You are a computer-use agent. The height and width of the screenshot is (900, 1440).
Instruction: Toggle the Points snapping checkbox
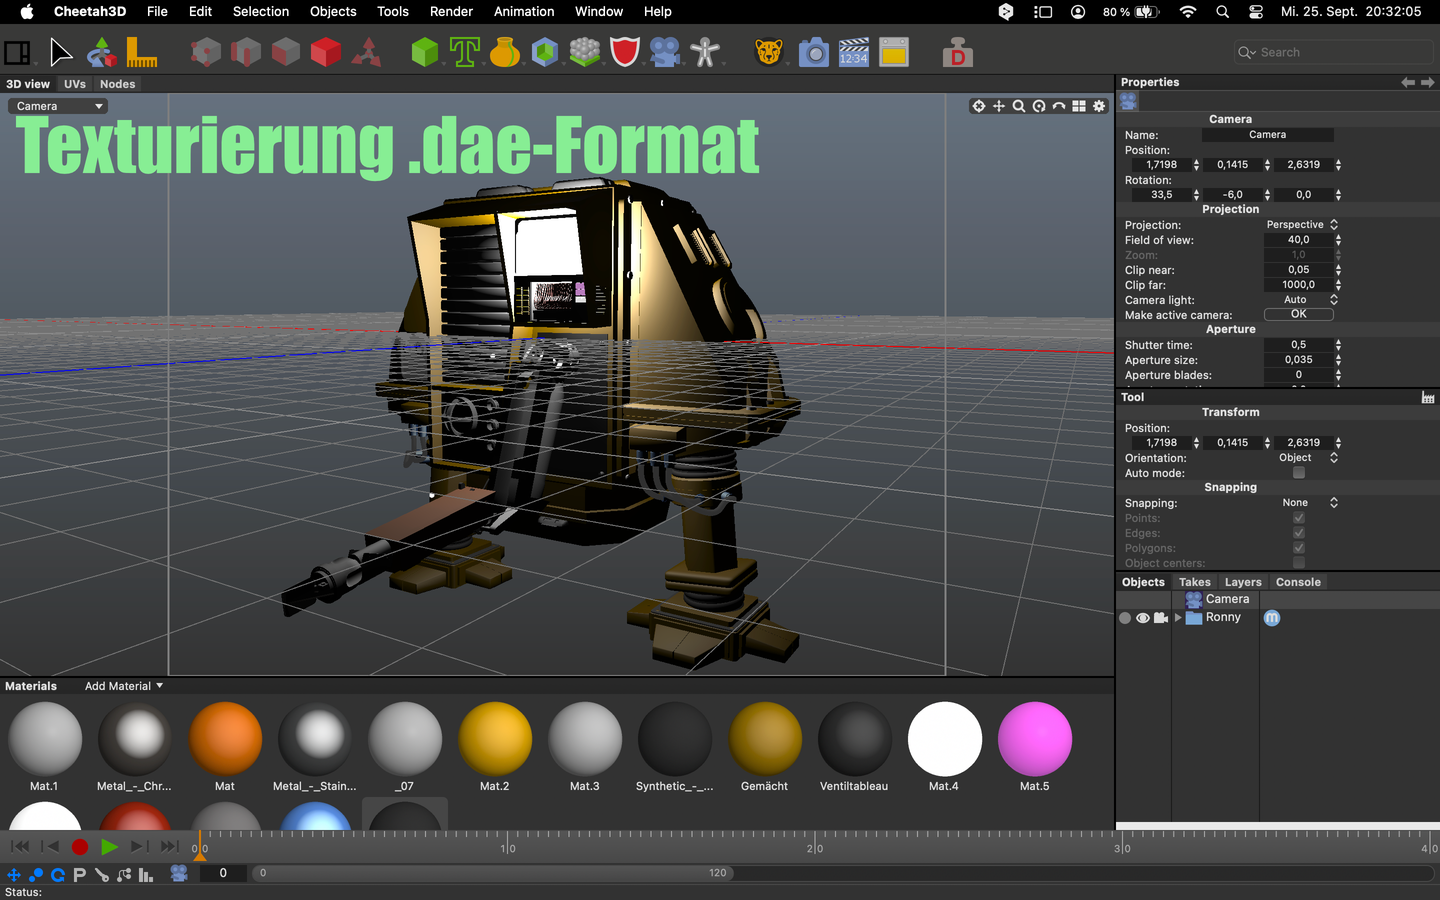pyautogui.click(x=1299, y=518)
